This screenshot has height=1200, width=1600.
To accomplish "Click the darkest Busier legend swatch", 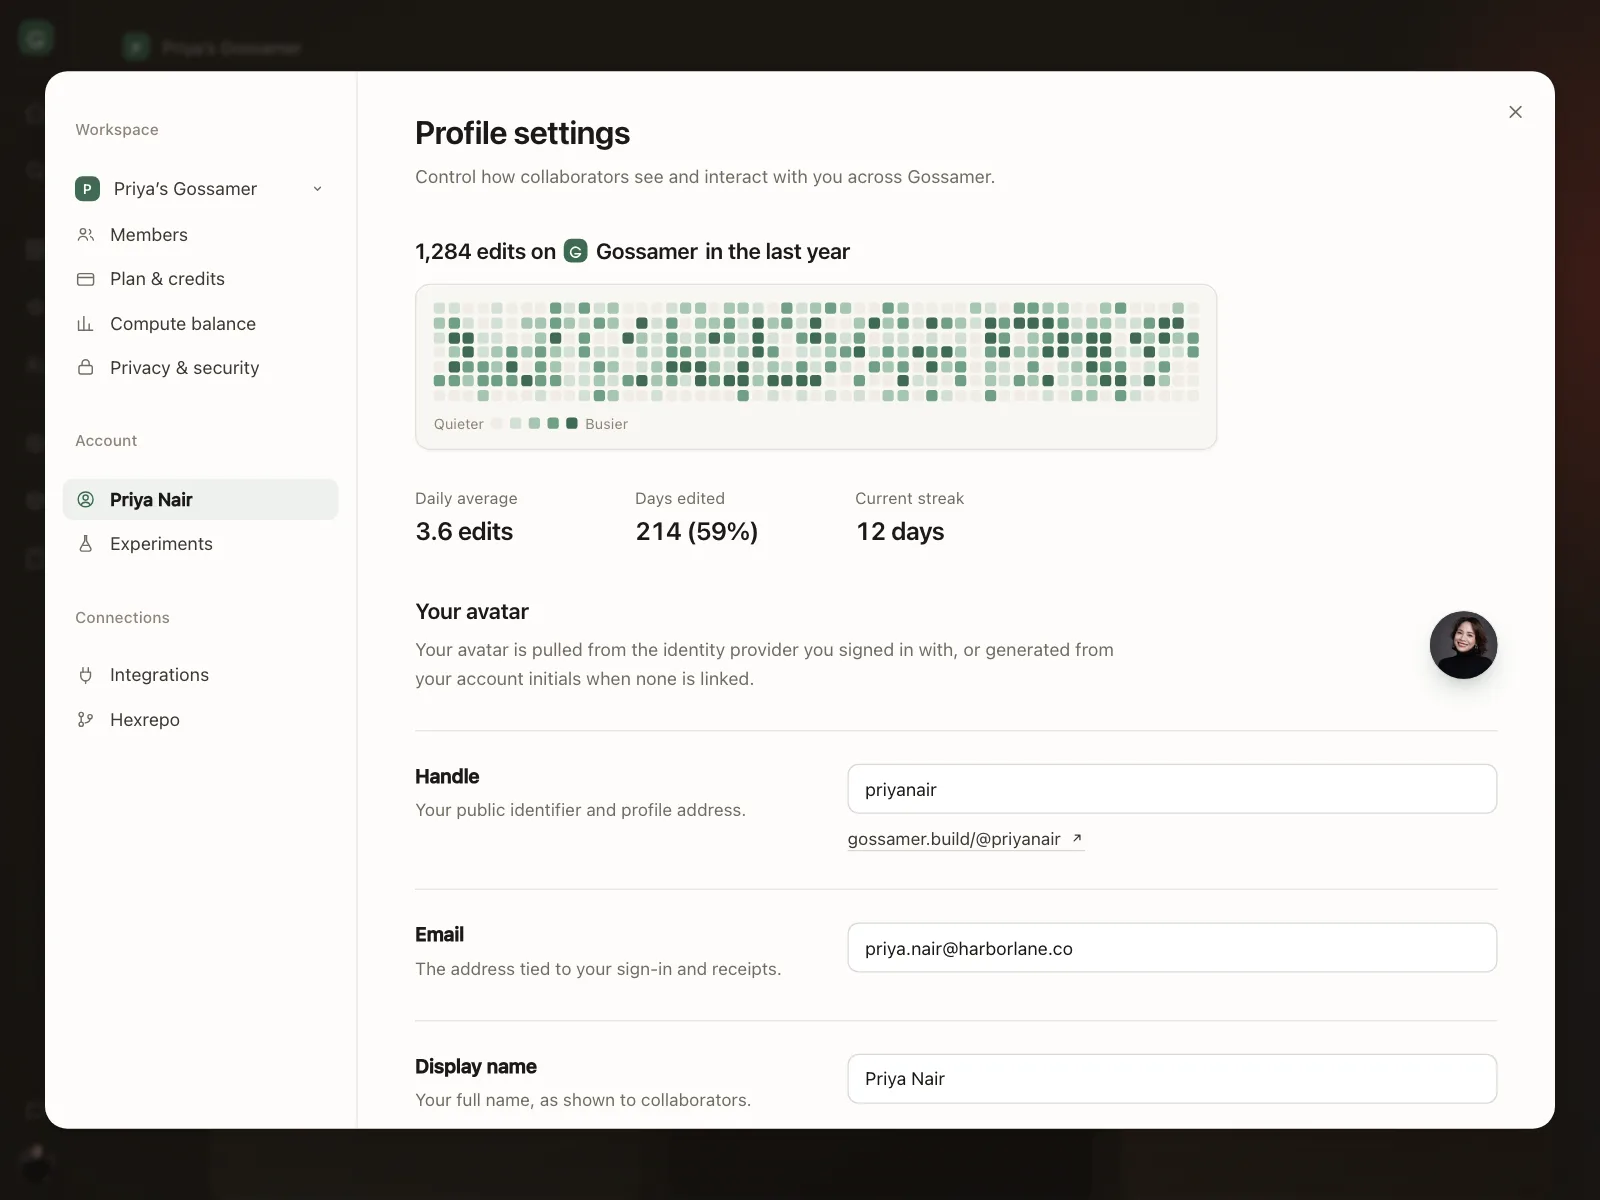I will click(x=572, y=423).
